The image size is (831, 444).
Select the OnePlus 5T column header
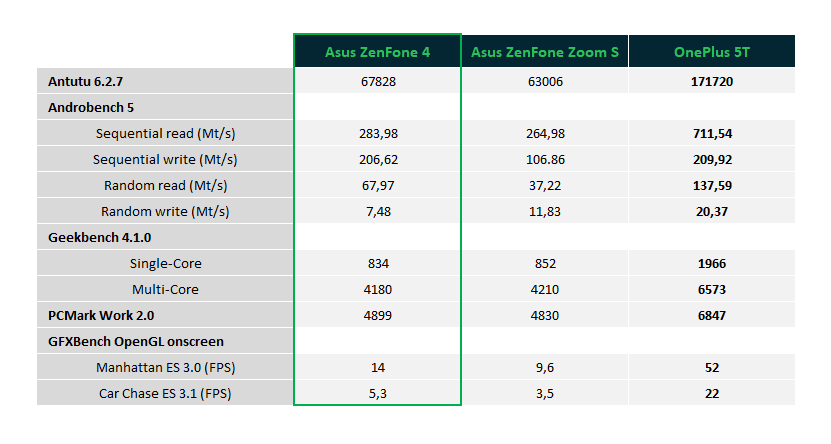(x=712, y=51)
